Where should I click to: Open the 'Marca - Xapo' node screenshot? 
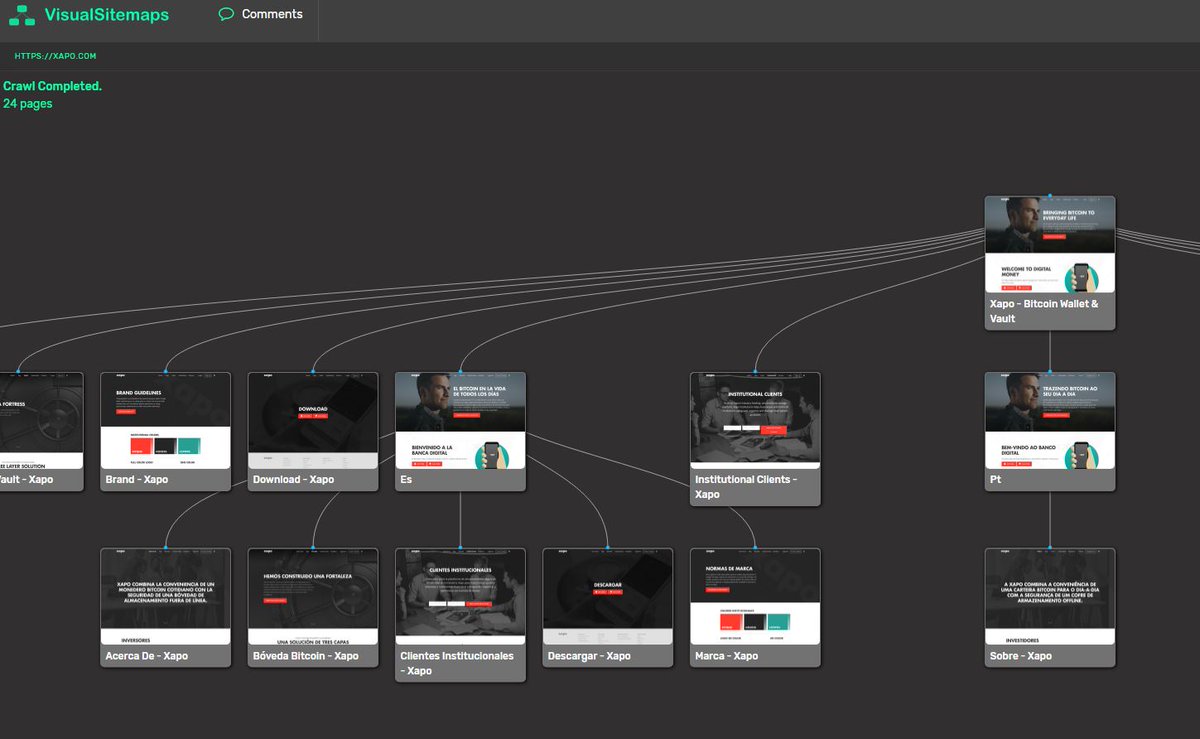pyautogui.click(x=755, y=595)
